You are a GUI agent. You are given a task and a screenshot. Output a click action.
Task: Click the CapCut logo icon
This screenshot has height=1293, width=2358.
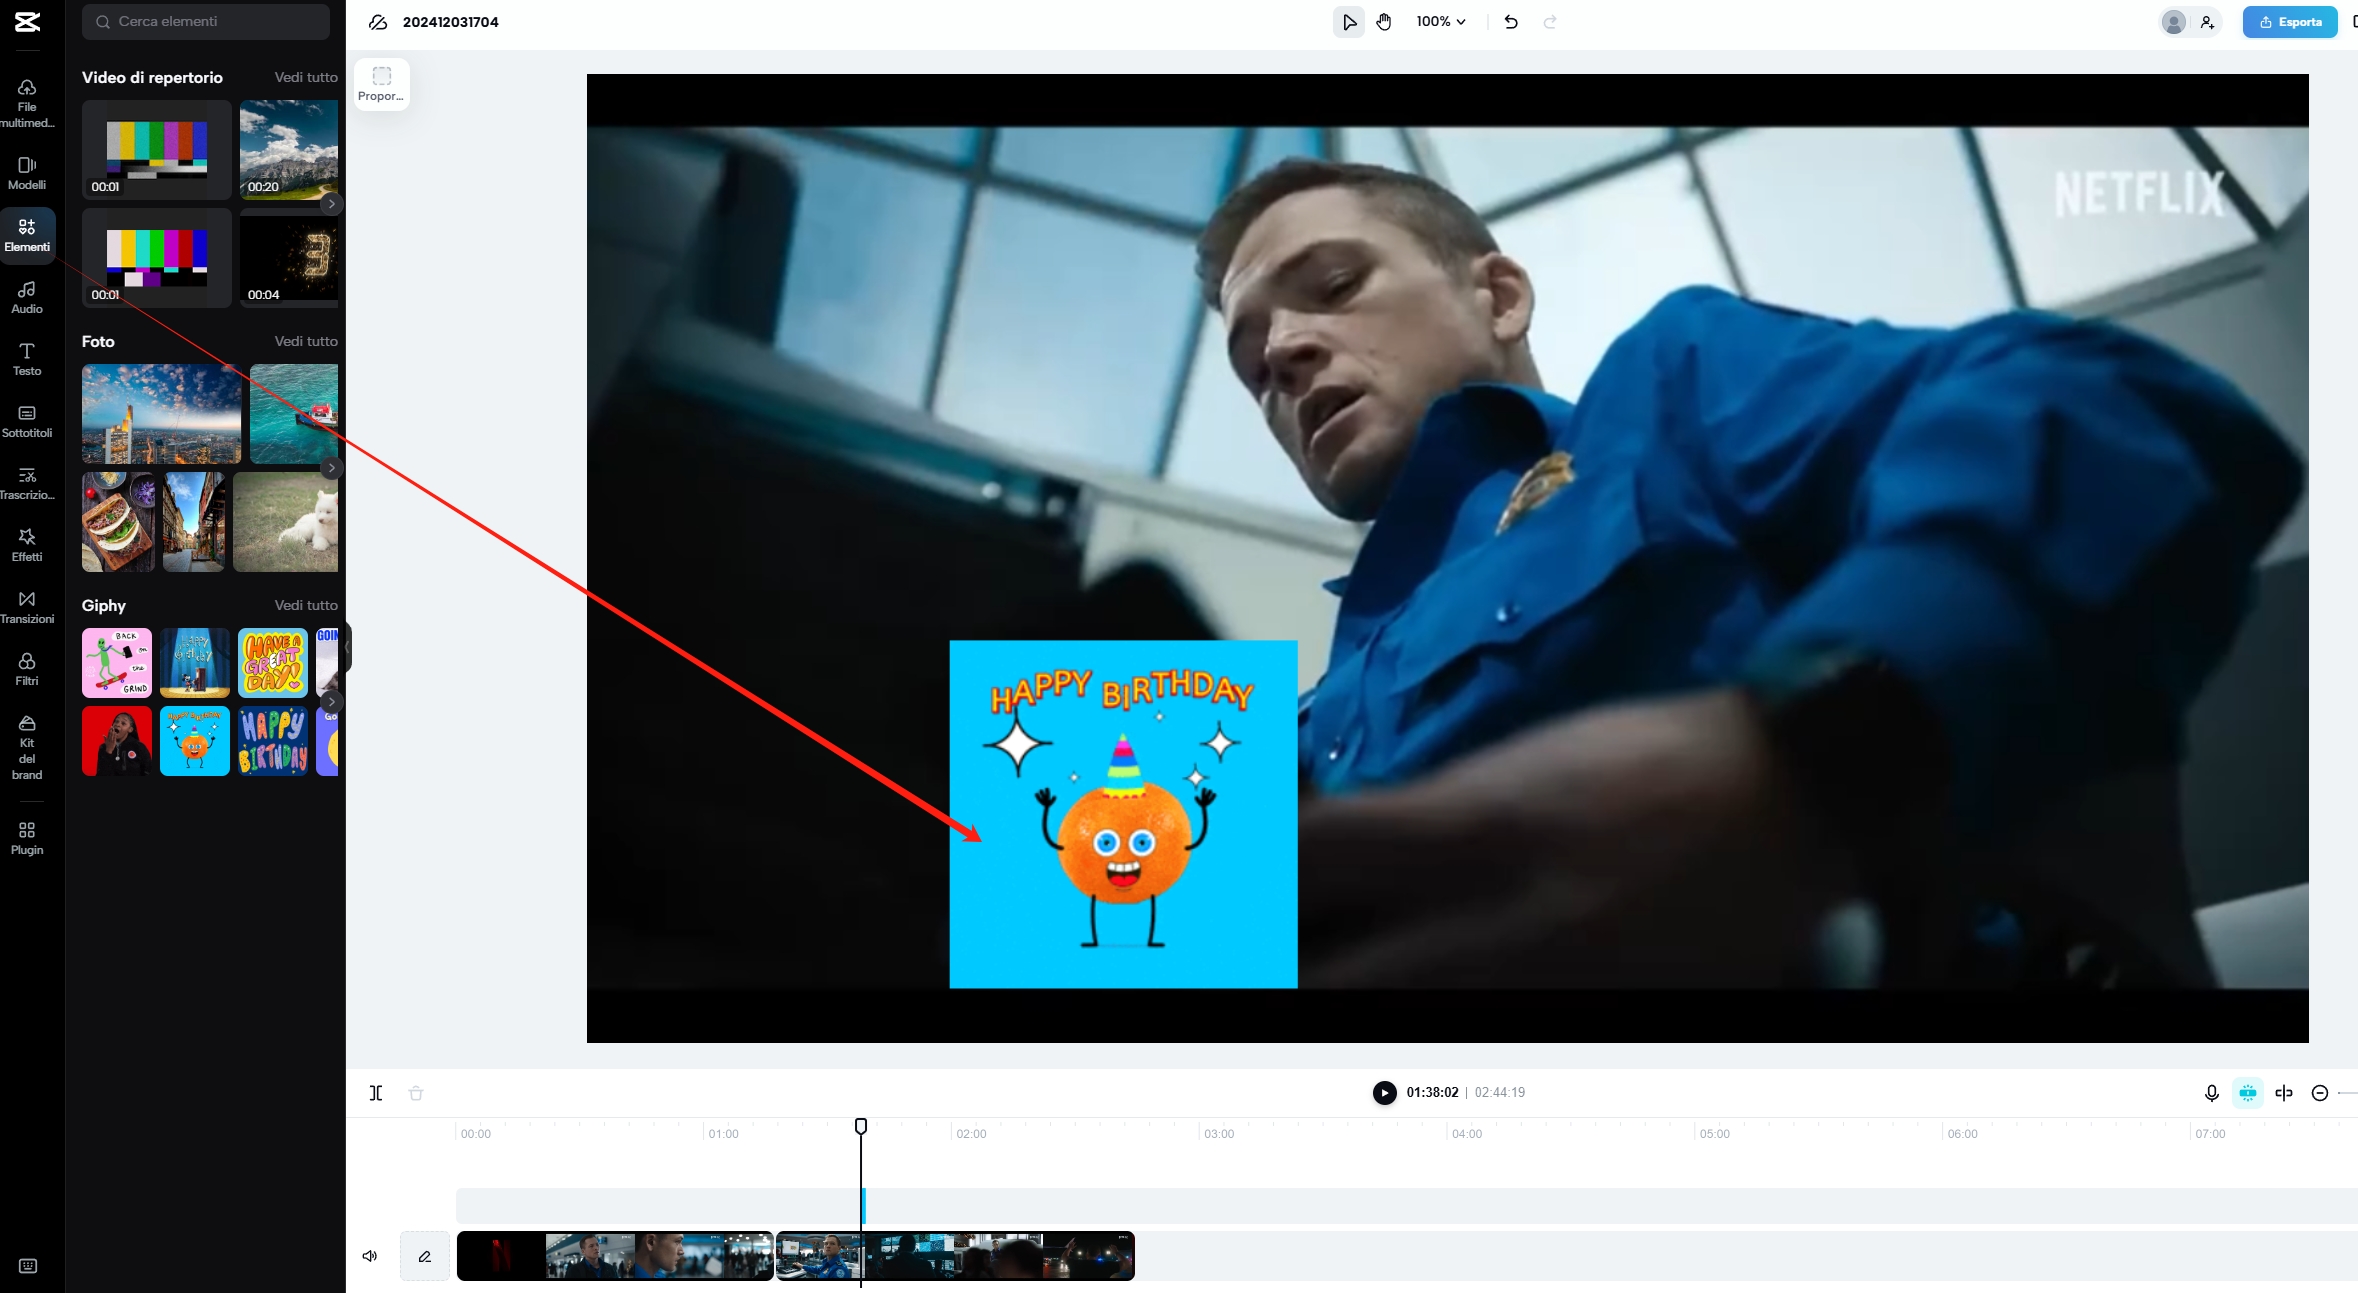(27, 21)
